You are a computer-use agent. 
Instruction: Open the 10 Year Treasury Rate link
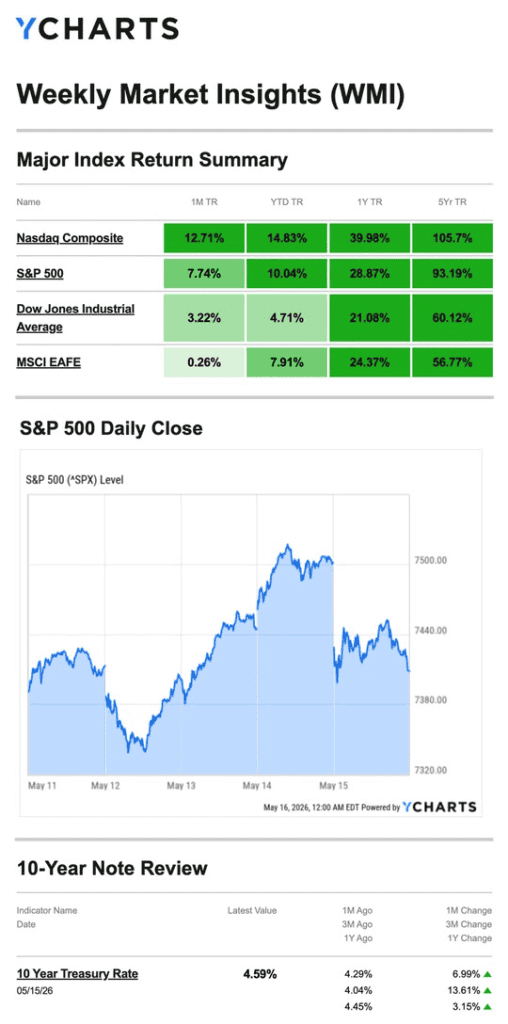(x=77, y=974)
